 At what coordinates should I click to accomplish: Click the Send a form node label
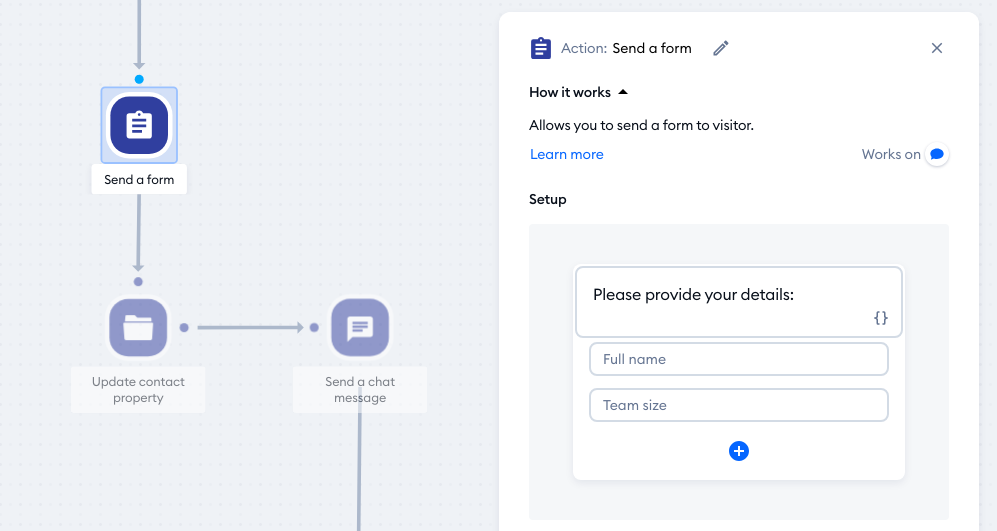[139, 180]
